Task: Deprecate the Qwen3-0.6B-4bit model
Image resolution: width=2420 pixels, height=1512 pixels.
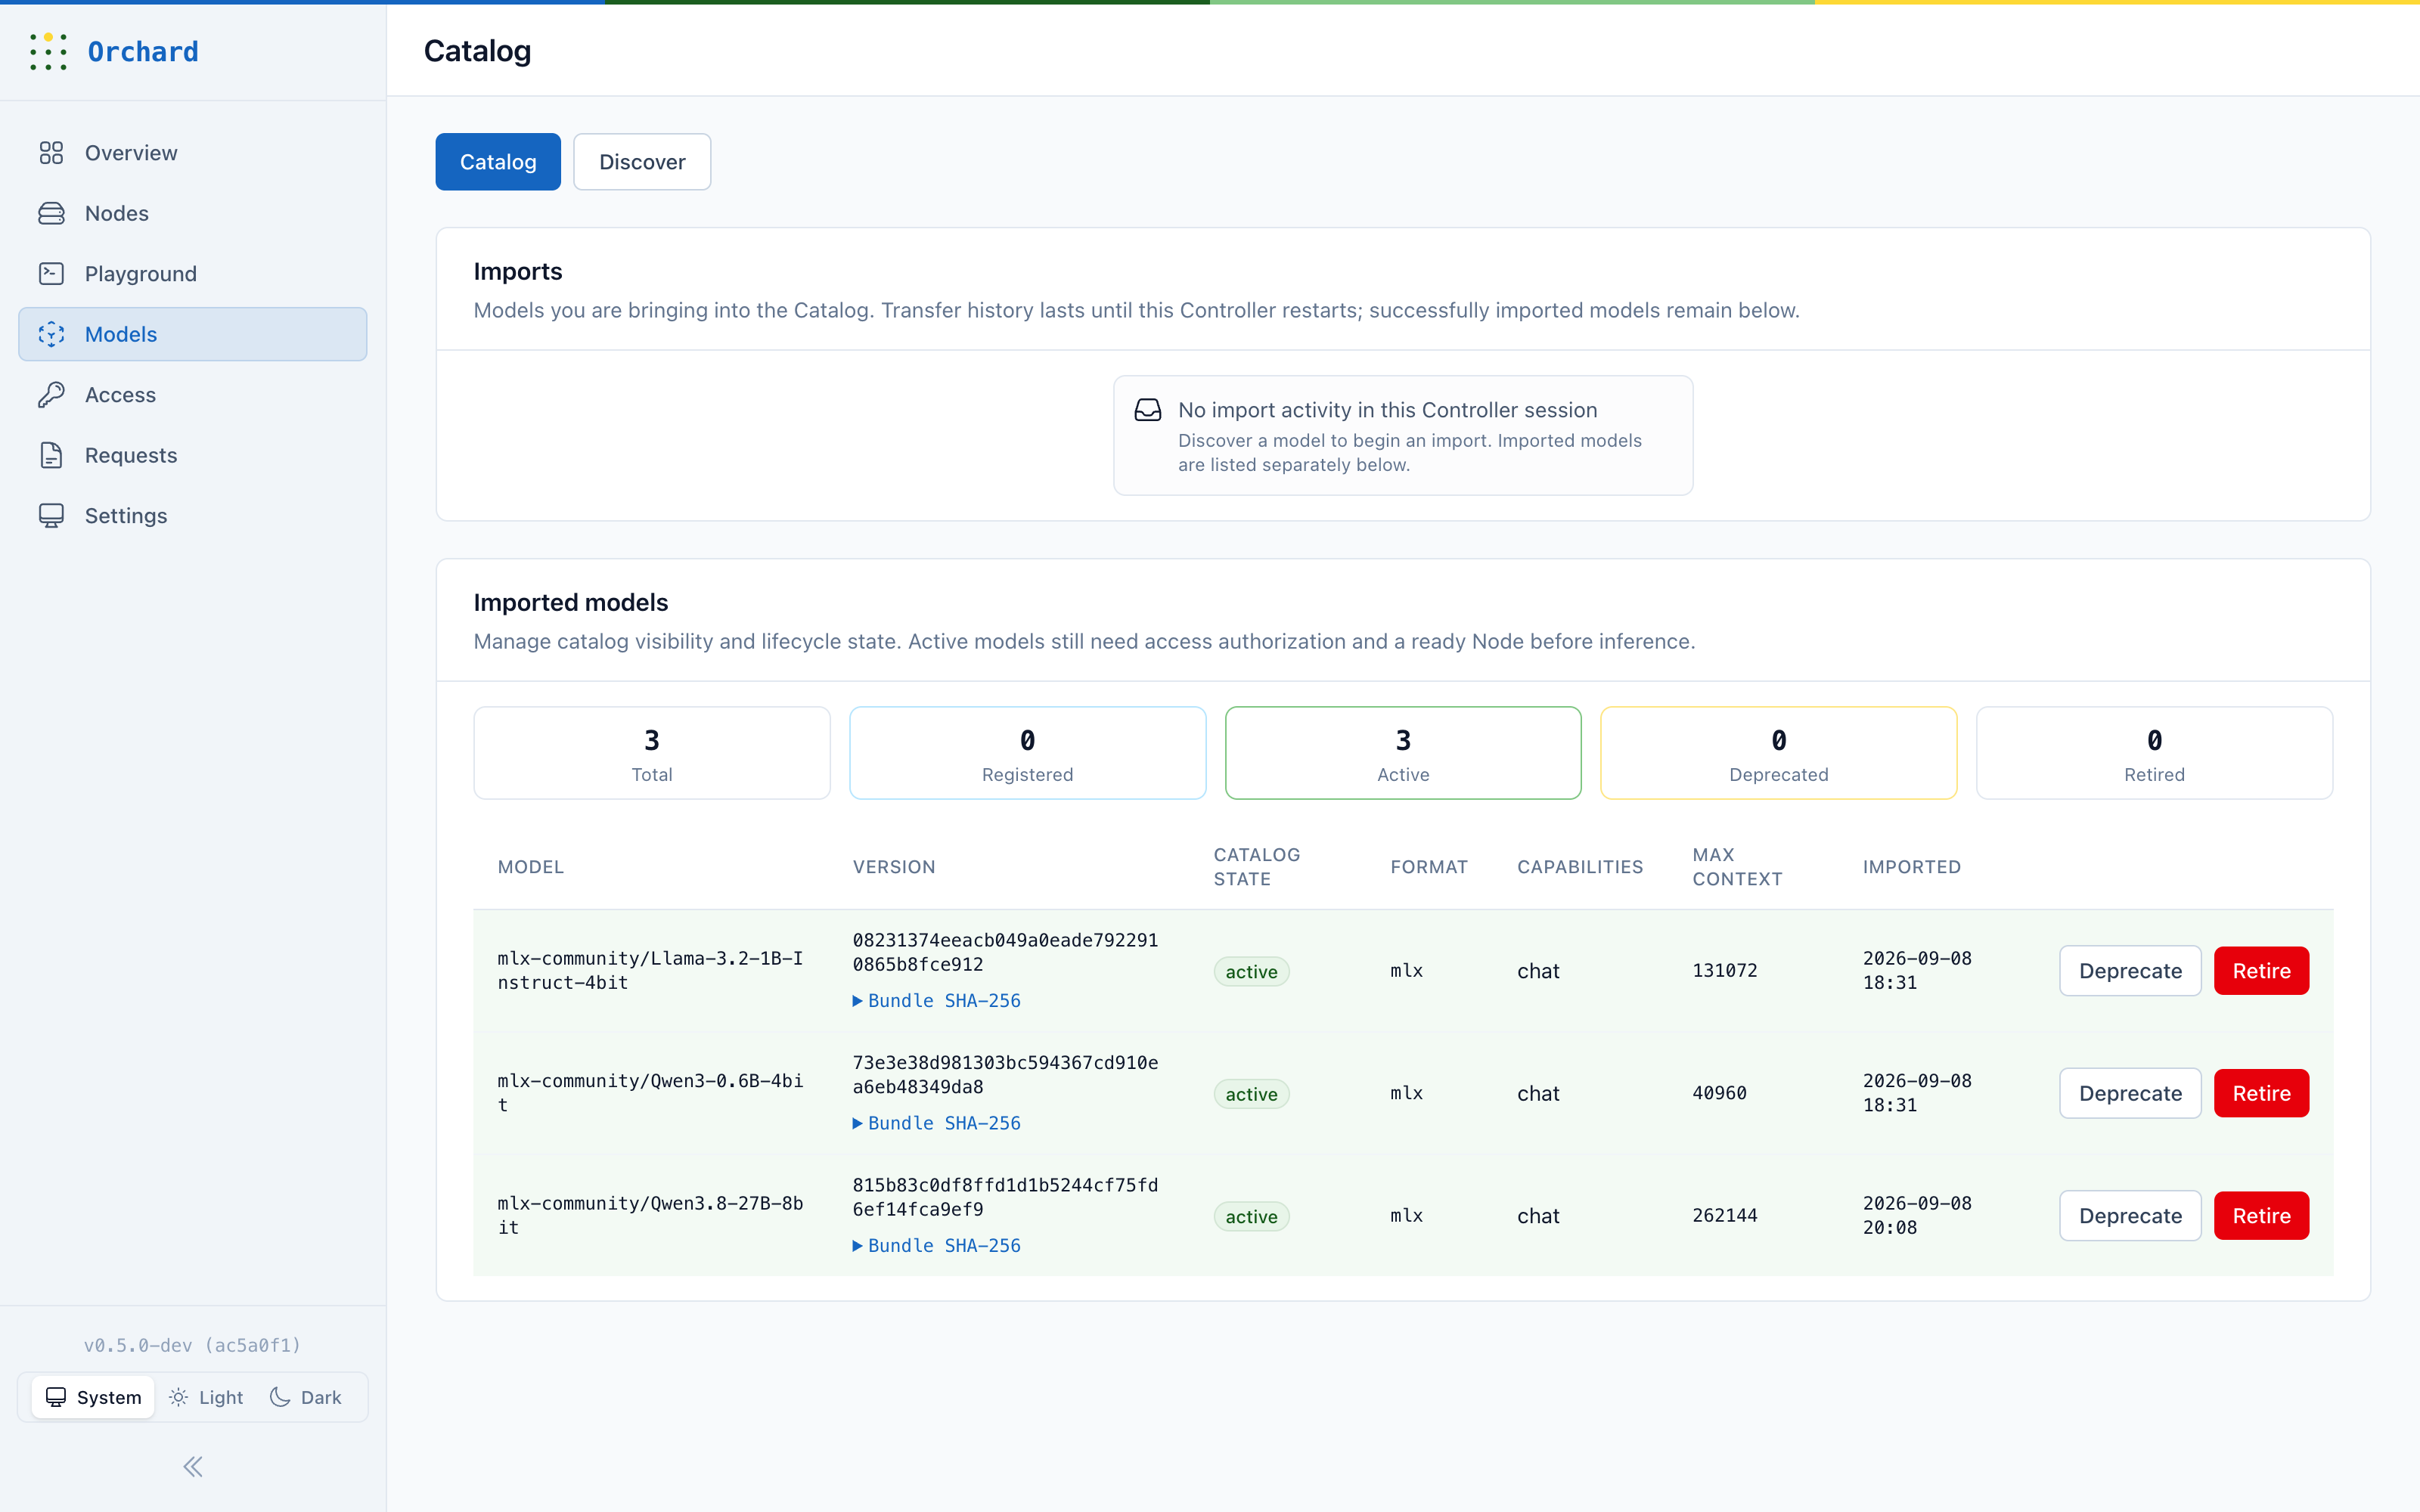Action: coord(2130,1093)
